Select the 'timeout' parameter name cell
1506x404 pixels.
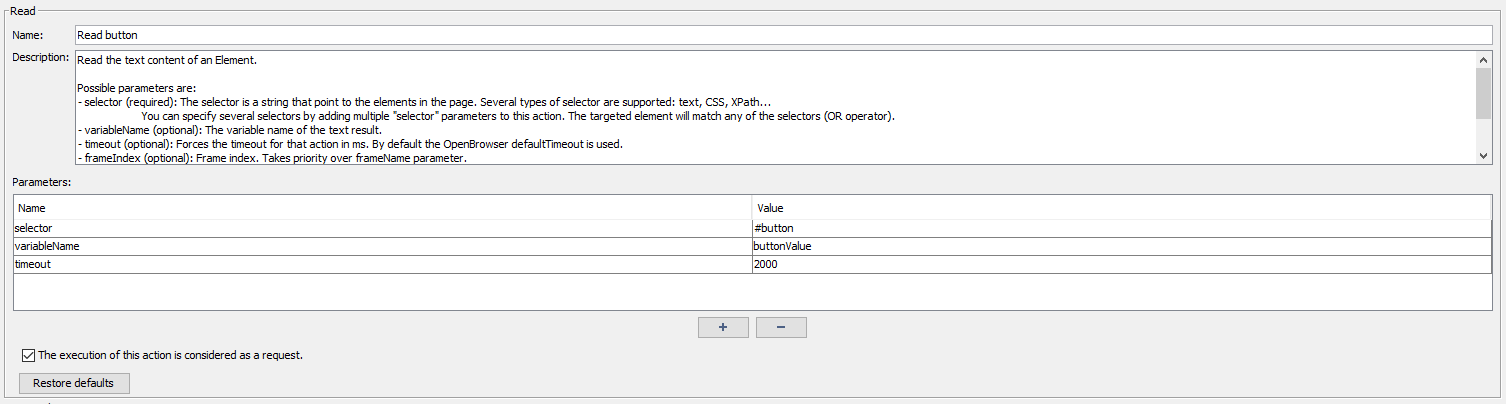(382, 264)
